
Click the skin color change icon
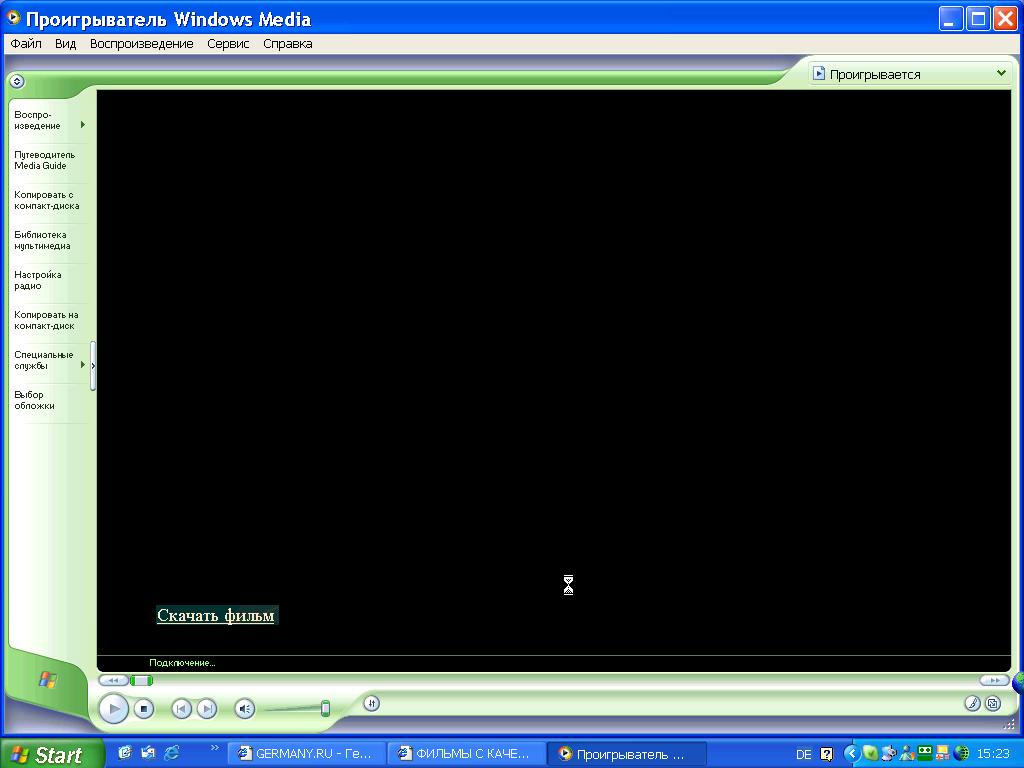(x=972, y=703)
